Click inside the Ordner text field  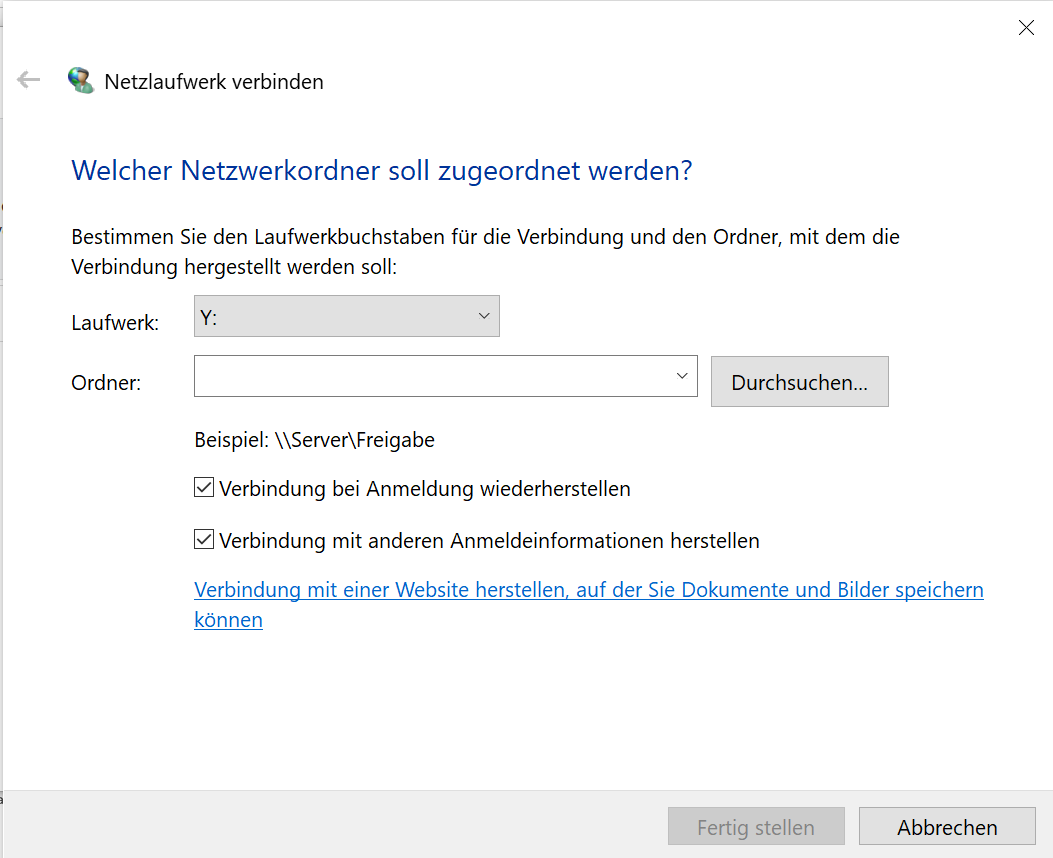pyautogui.click(x=432, y=376)
